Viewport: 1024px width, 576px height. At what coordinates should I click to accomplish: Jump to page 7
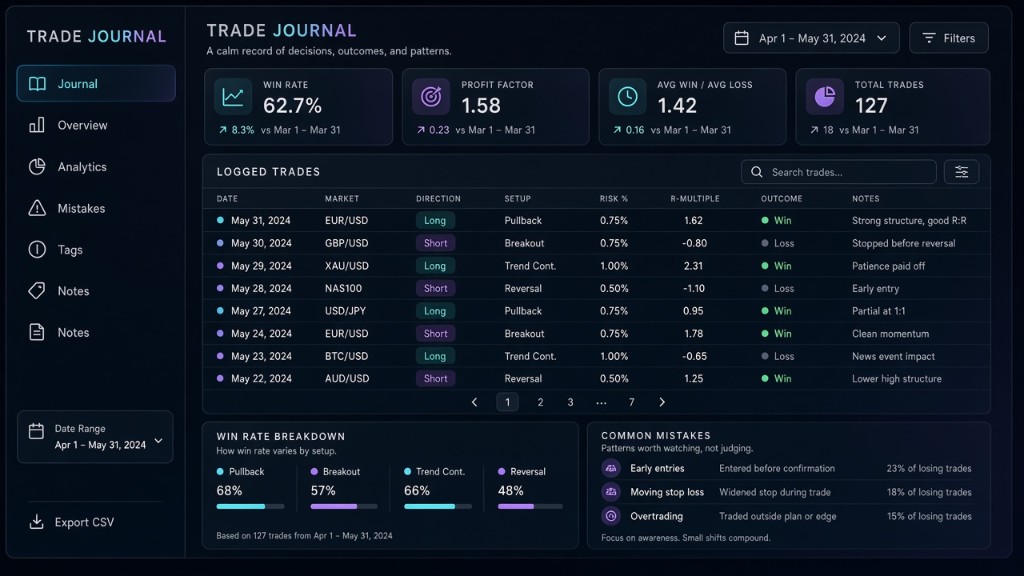pos(632,402)
